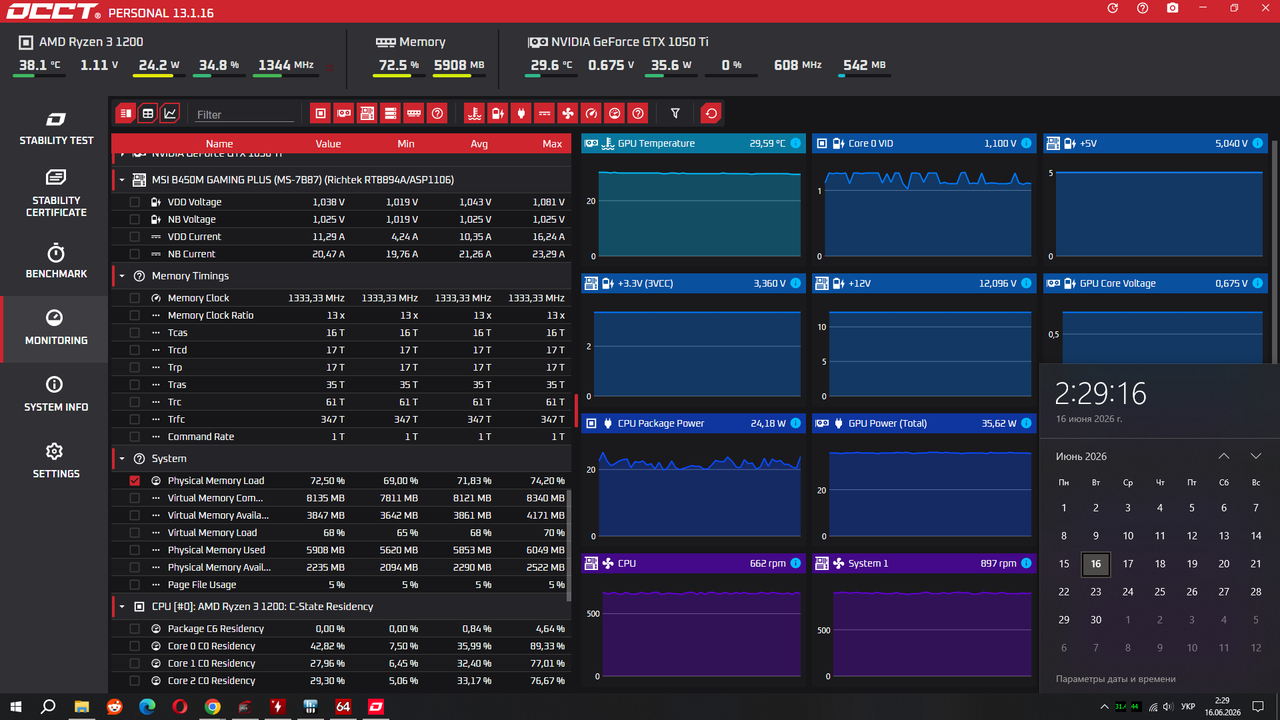1280x720 pixels.
Task: Click the GPU device filter icon
Action: [x=343, y=113]
